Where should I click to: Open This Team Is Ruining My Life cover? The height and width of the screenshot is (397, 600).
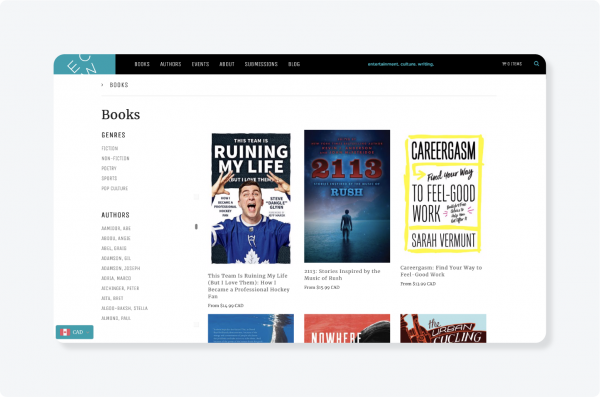(251, 198)
